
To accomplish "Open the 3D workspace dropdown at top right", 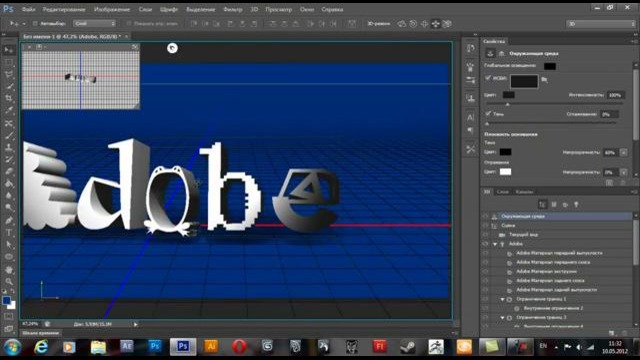I will tap(600, 24).
